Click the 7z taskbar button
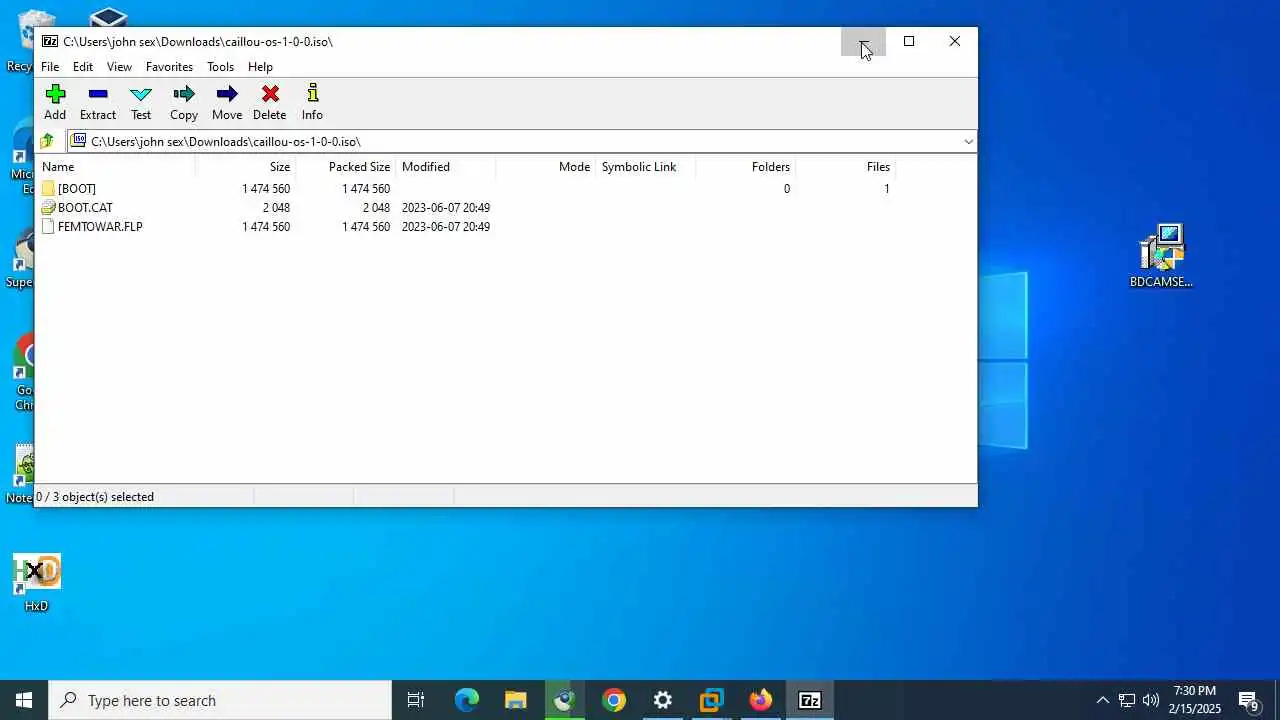Viewport: 1280px width, 720px height. click(x=810, y=700)
